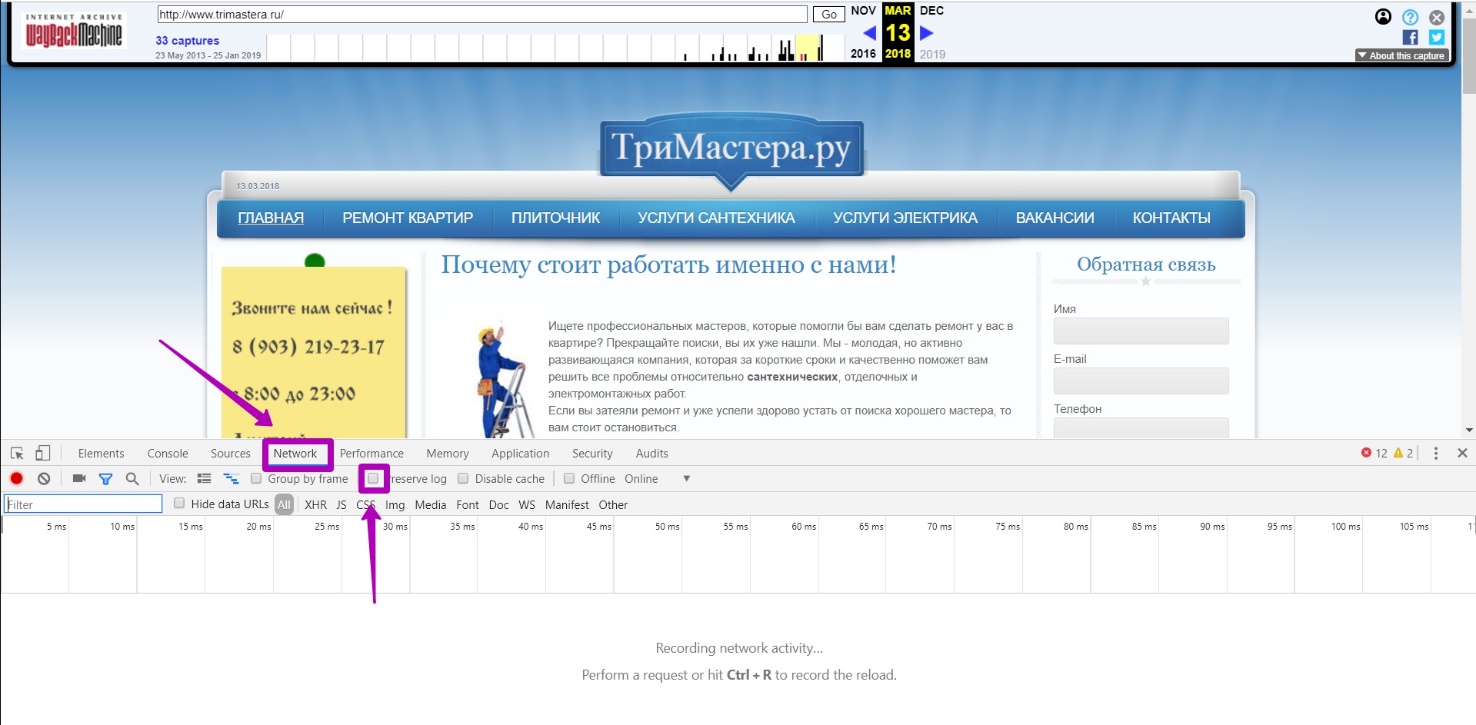Go to previous capture with left blue arrow
This screenshot has width=1476, height=725.
869,33
